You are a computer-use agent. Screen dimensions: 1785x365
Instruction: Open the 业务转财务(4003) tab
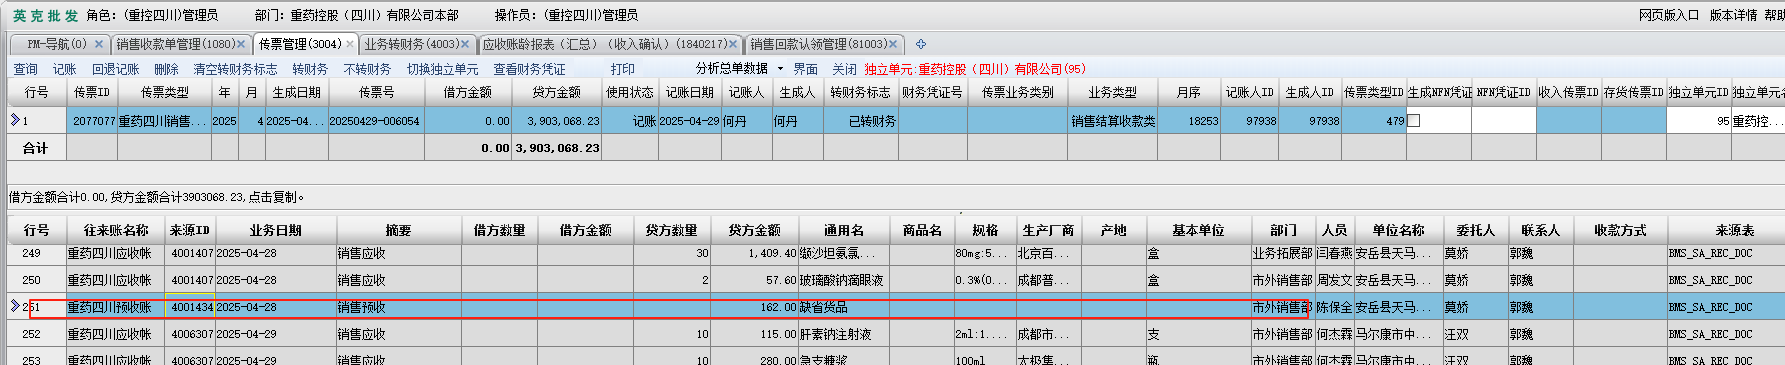[412, 44]
